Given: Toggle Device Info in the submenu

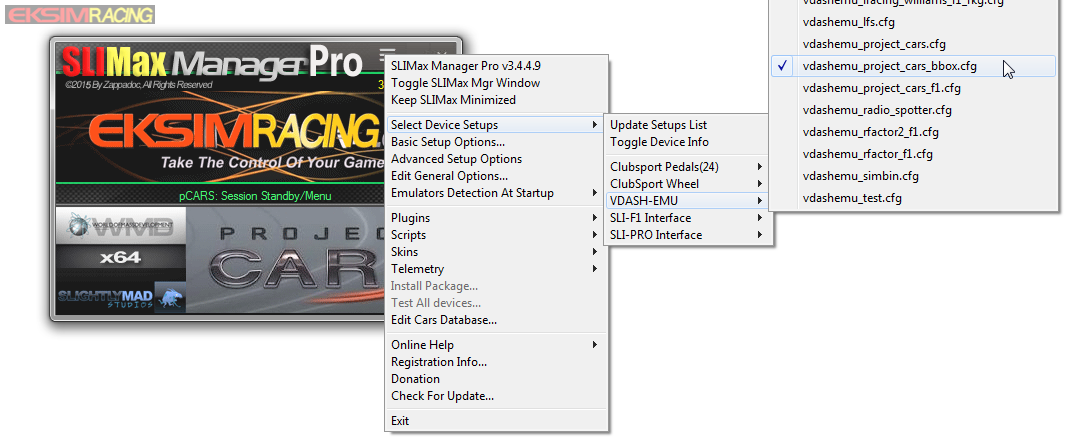Looking at the screenshot, I should [687, 142].
